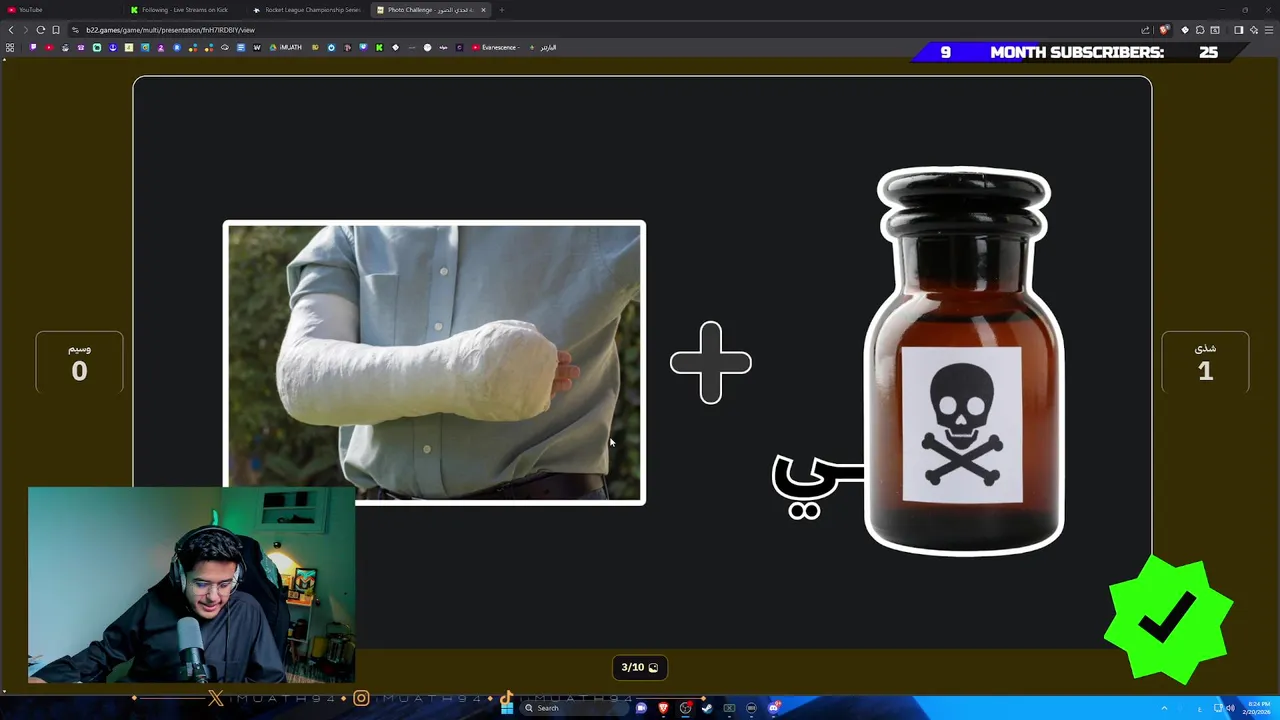Screen dimensions: 1280x720
Task: Open OBS Studio from the taskbar
Action: [x=685, y=708]
